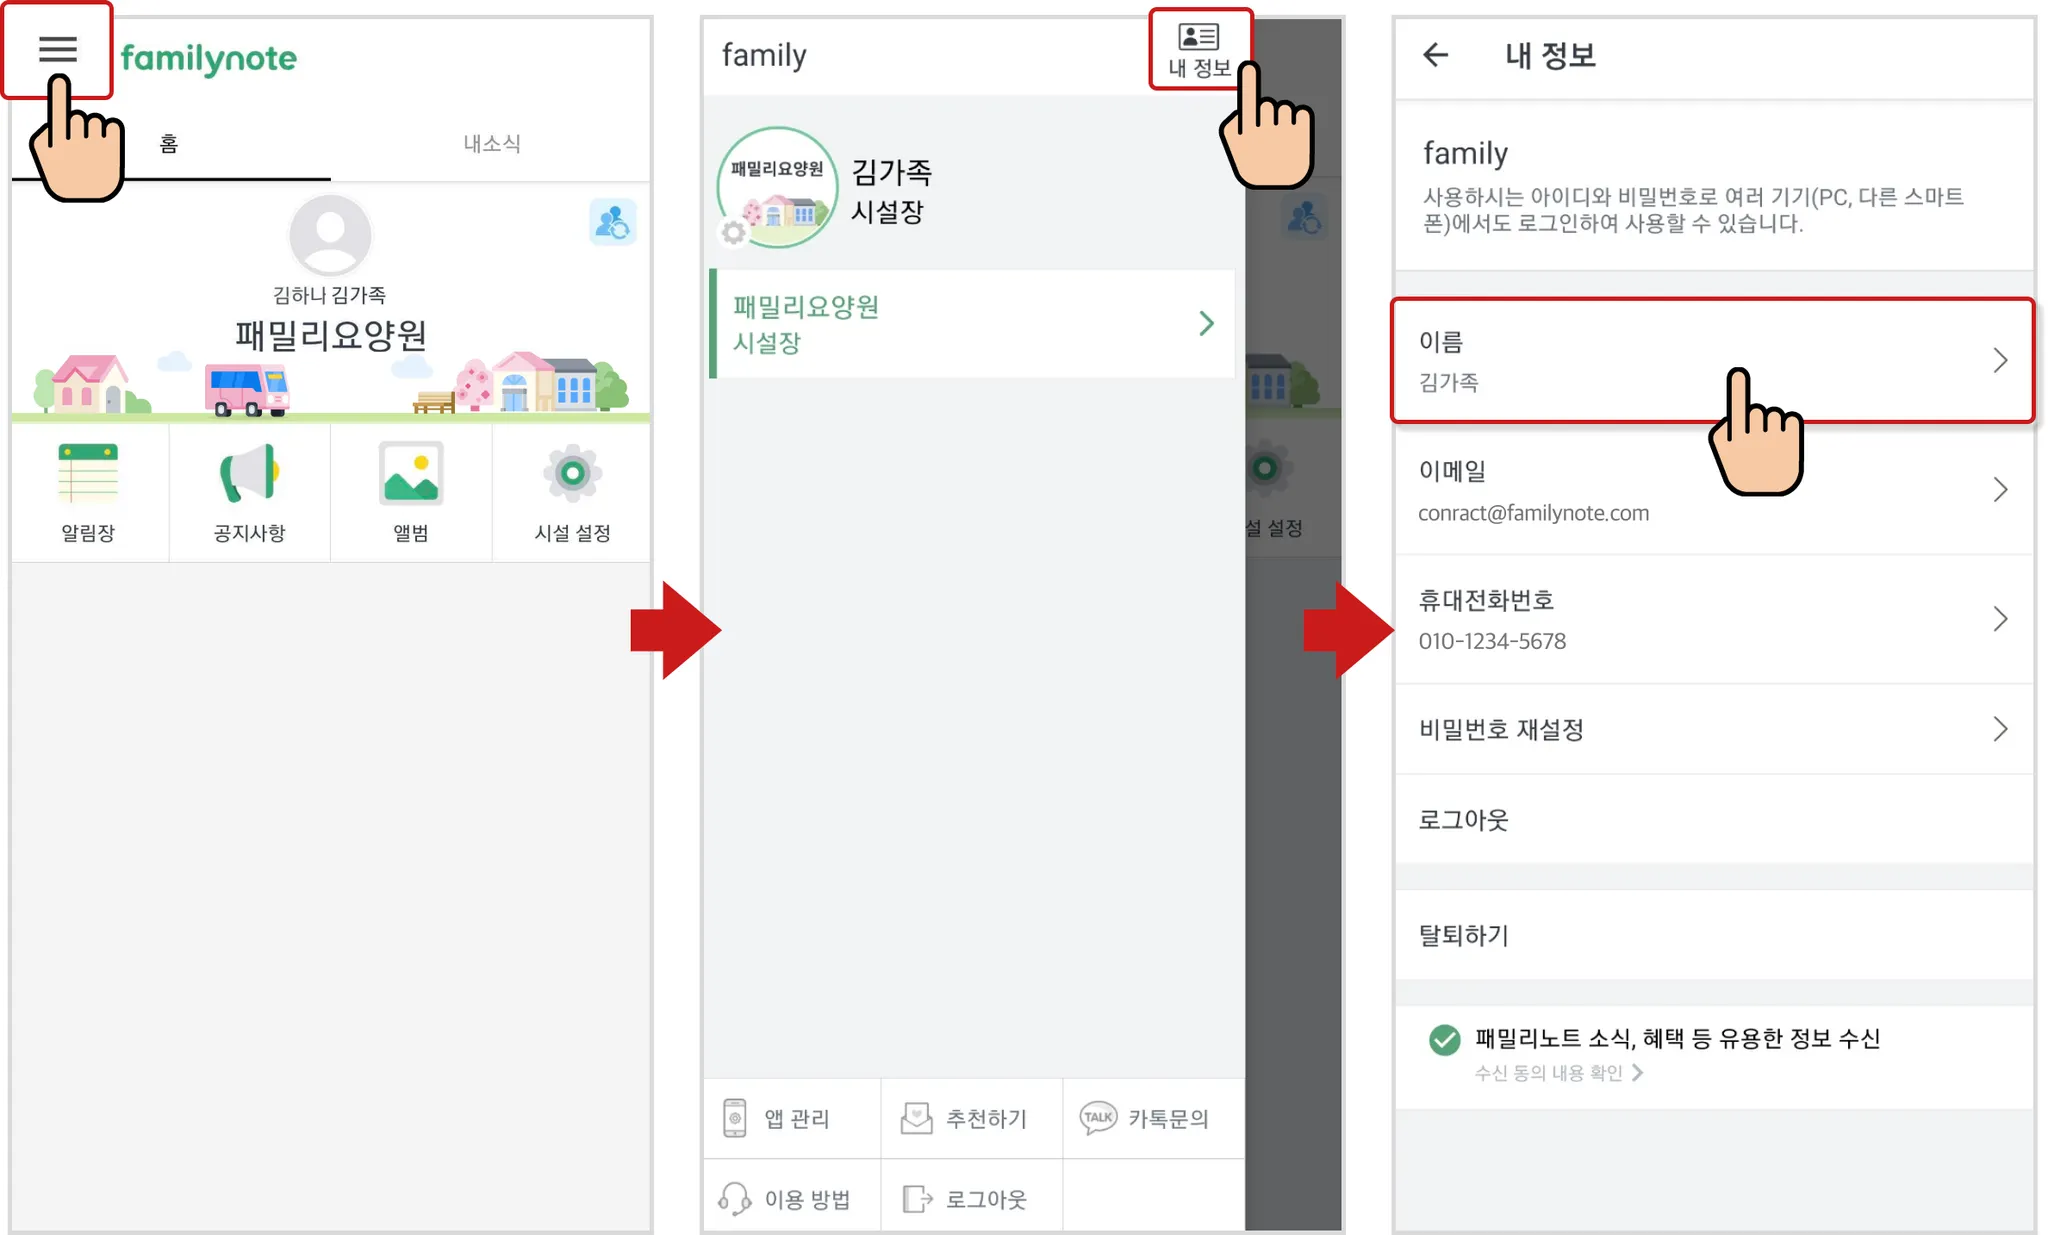Image resolution: width=2048 pixels, height=1235 pixels.
Task: Open the 시설 설정 gear icon
Action: tap(572, 472)
